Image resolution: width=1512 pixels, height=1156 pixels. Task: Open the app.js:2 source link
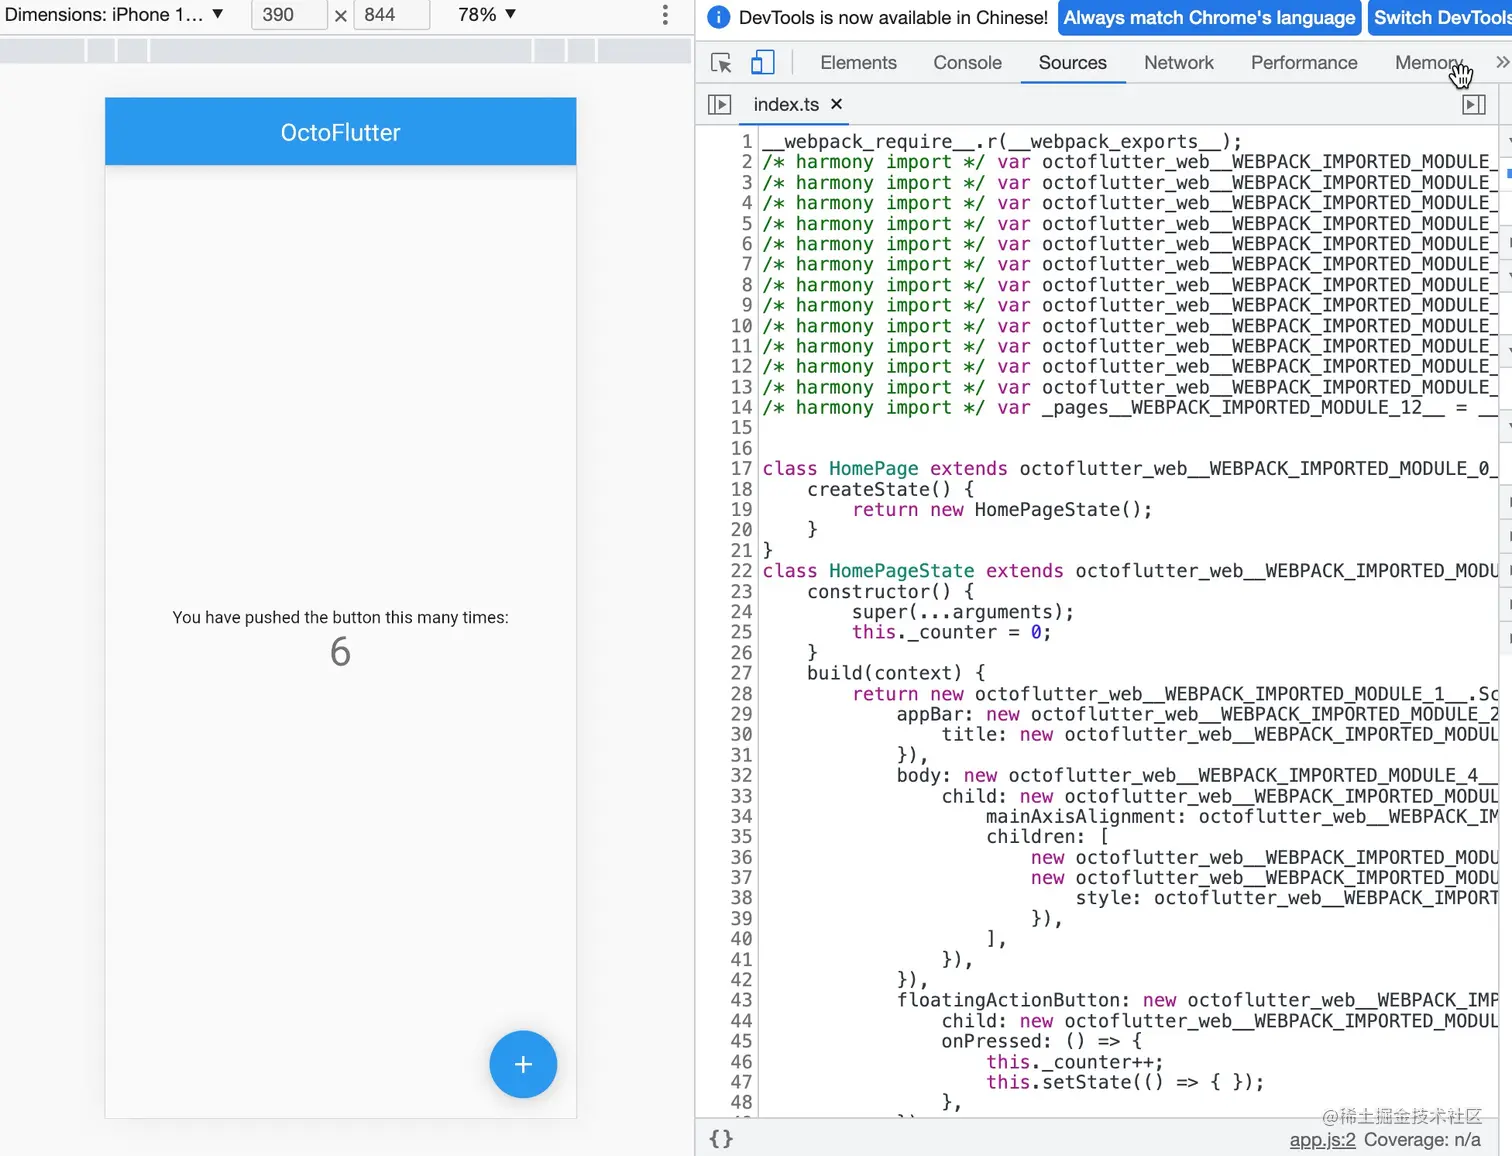[x=1322, y=1140]
